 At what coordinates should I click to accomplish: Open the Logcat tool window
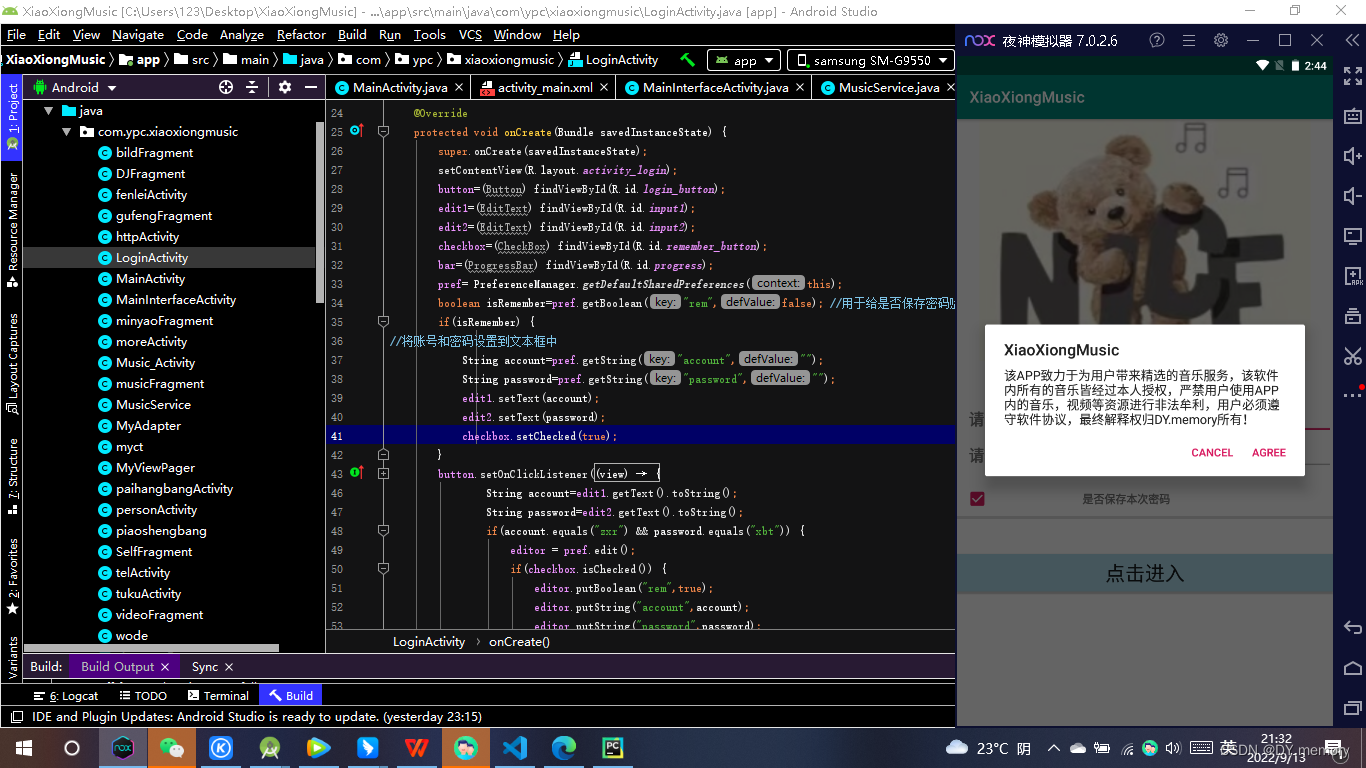(66, 695)
